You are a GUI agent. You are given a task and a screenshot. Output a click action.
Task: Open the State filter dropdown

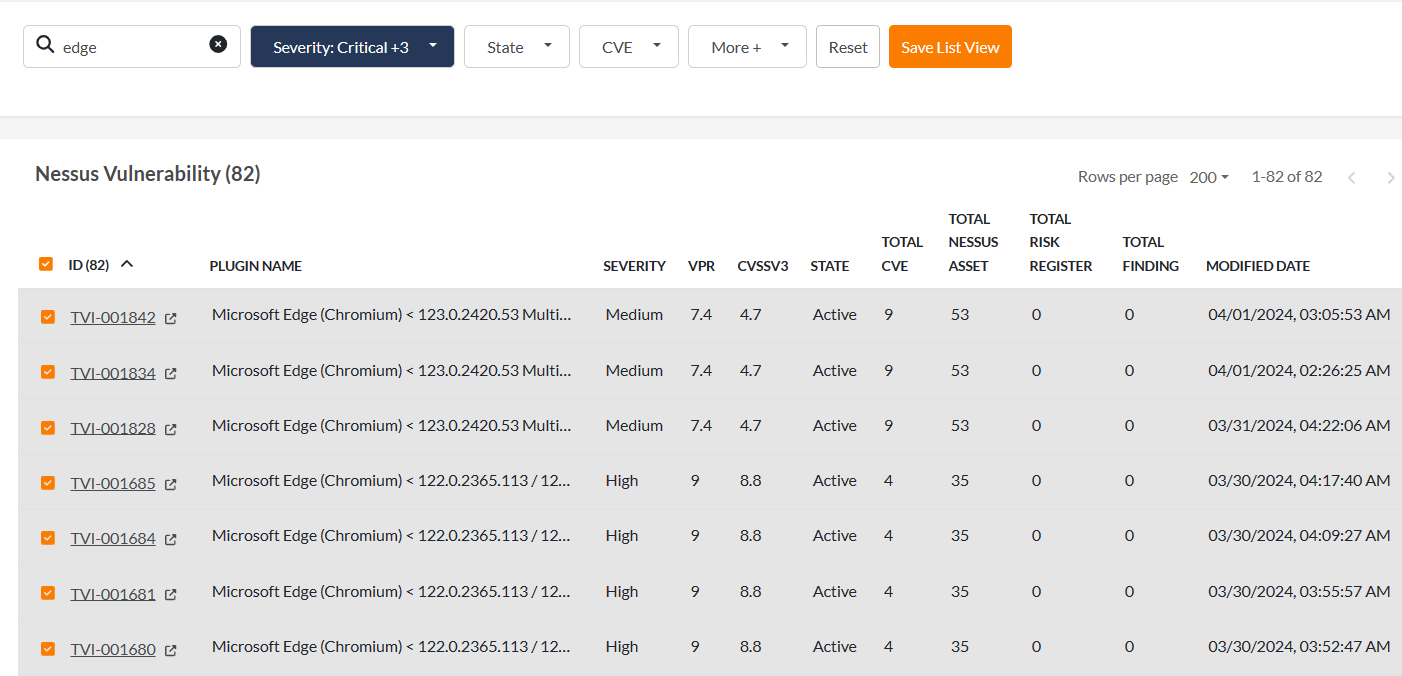pos(517,47)
